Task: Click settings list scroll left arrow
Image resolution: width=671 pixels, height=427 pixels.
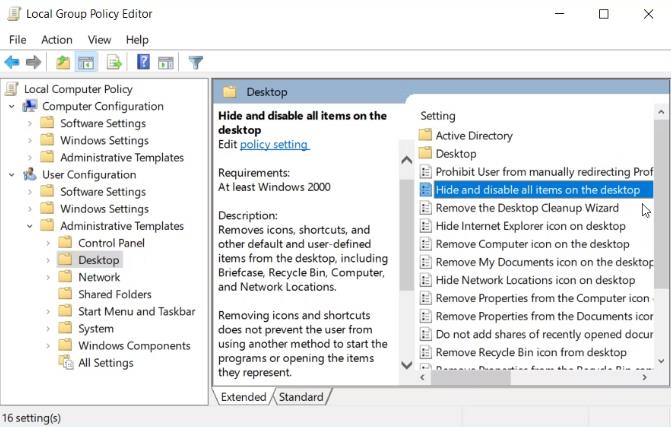Action: click(x=423, y=377)
